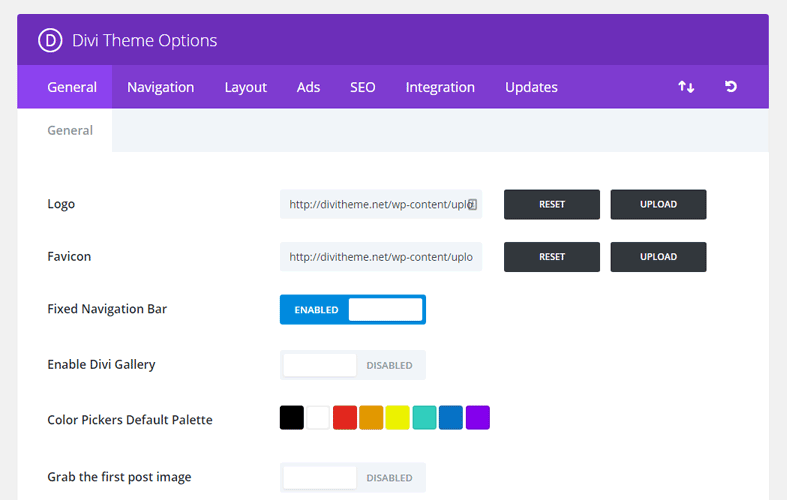This screenshot has width=787, height=500.
Task: Click the 'Logo' option label
Action: click(61, 204)
